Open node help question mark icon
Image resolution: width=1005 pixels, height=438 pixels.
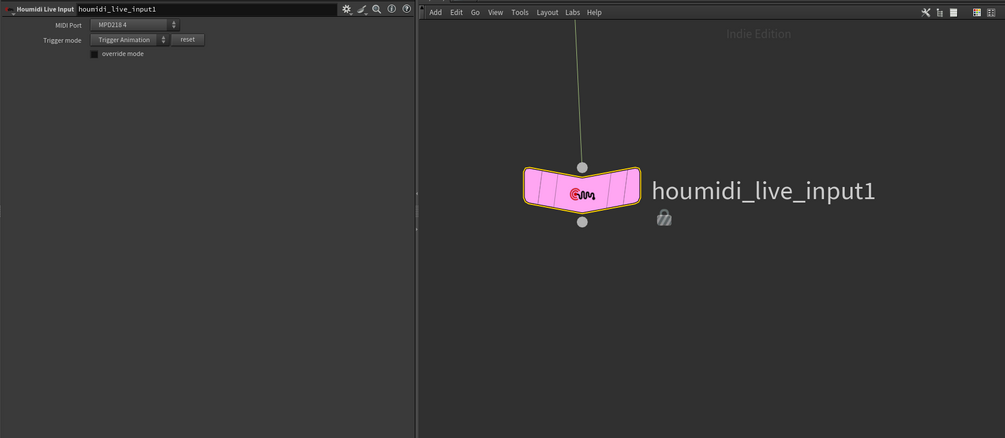(406, 10)
